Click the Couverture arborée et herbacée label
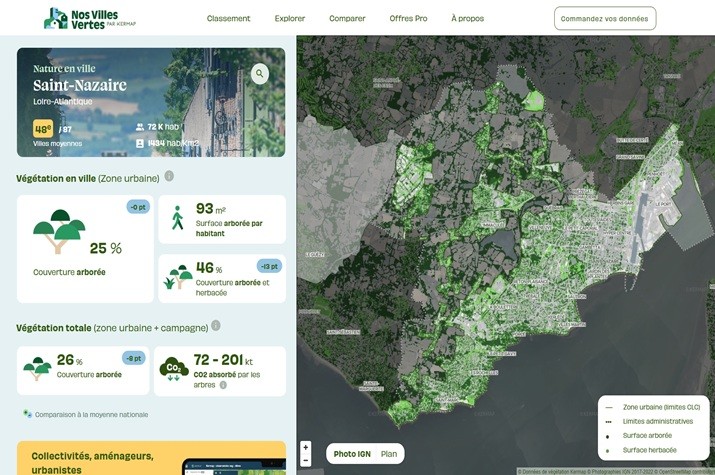This screenshot has height=475, width=715. pyautogui.click(x=232, y=288)
